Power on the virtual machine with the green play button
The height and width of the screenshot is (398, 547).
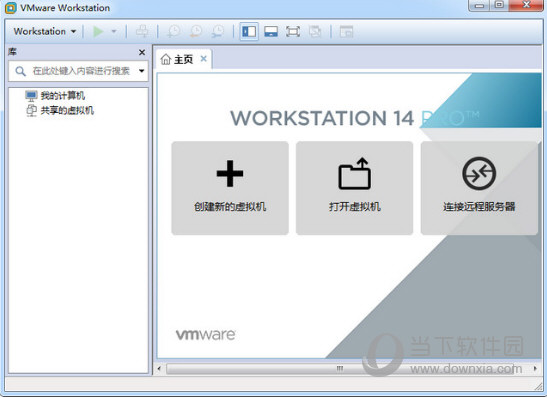[x=98, y=31]
